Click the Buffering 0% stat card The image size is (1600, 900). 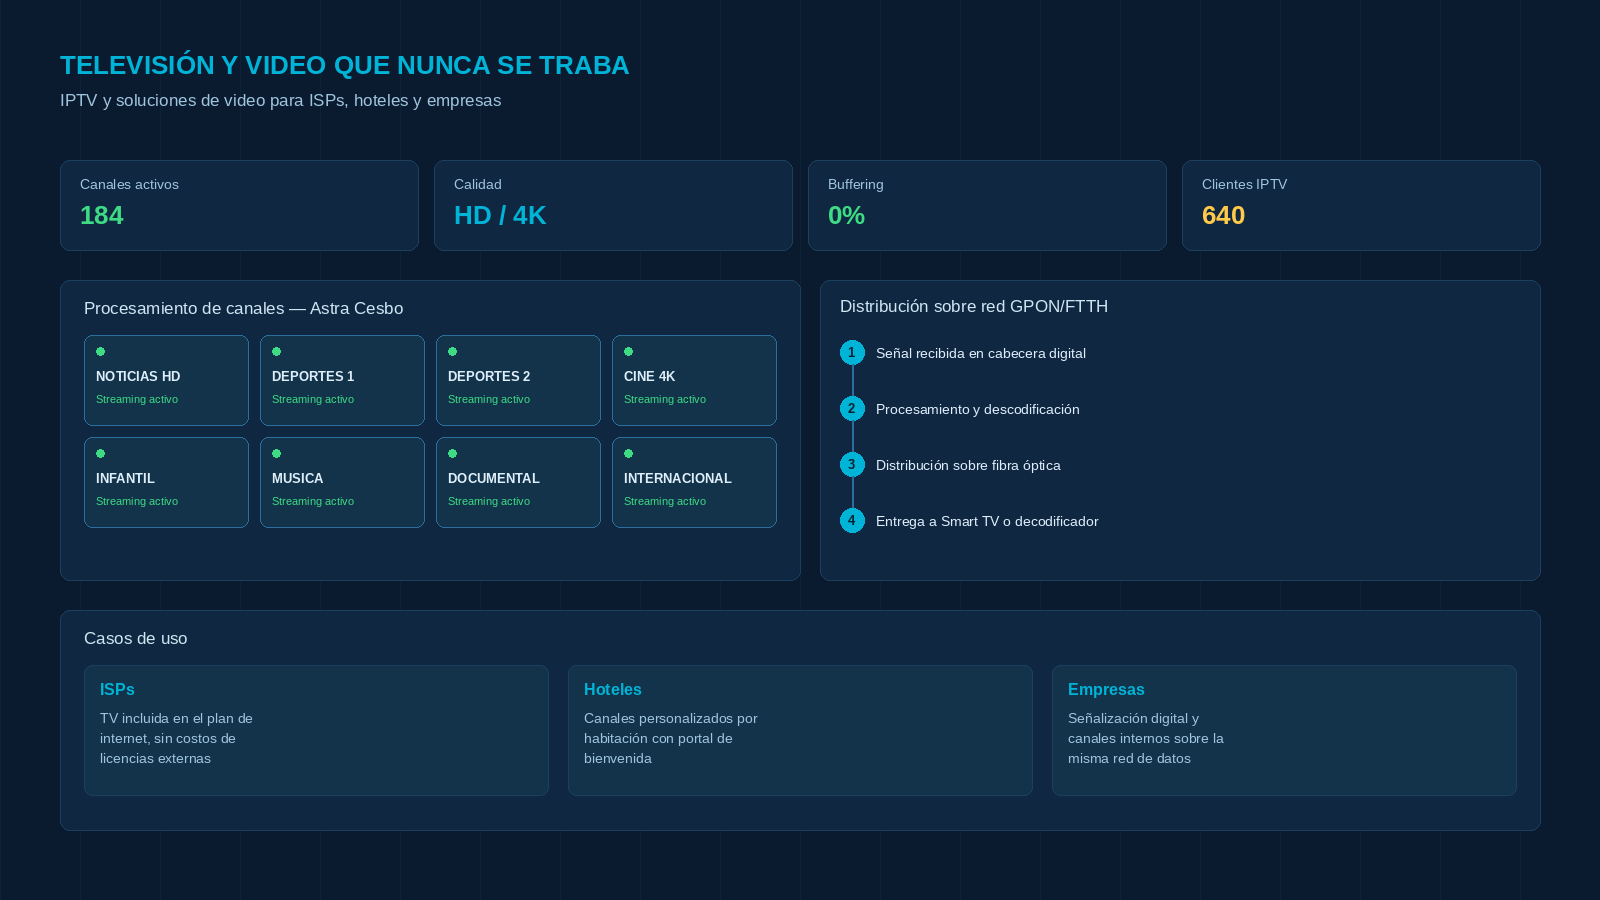tap(987, 205)
